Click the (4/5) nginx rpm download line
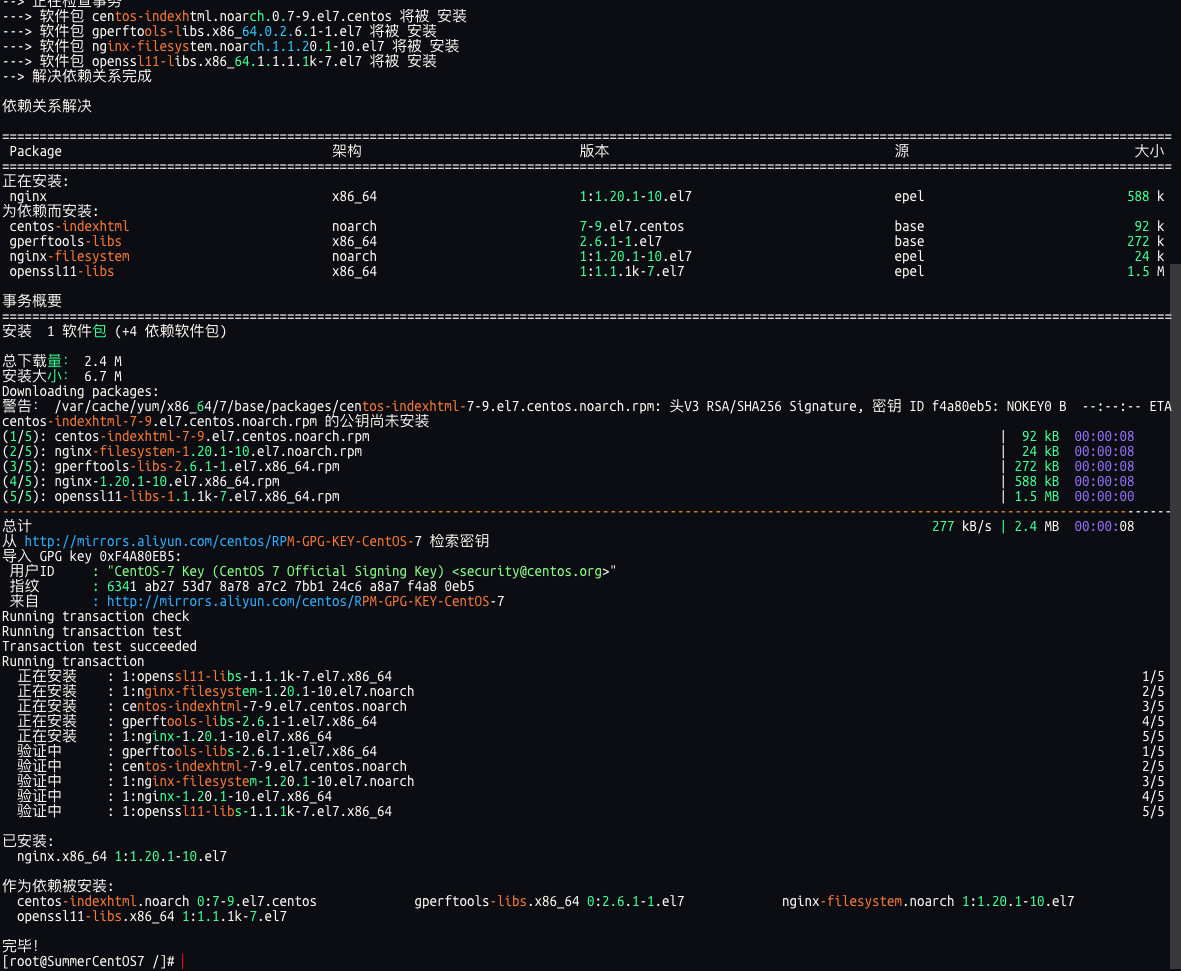This screenshot has height=971, width=1181. point(568,482)
